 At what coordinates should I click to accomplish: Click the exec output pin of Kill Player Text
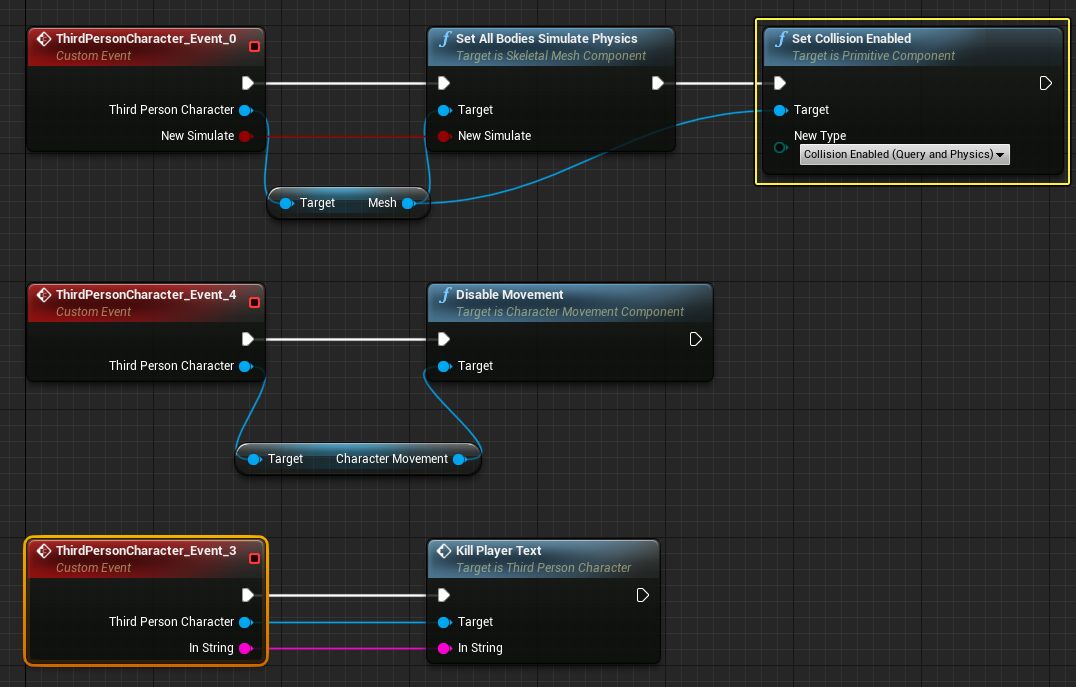[x=642, y=595]
